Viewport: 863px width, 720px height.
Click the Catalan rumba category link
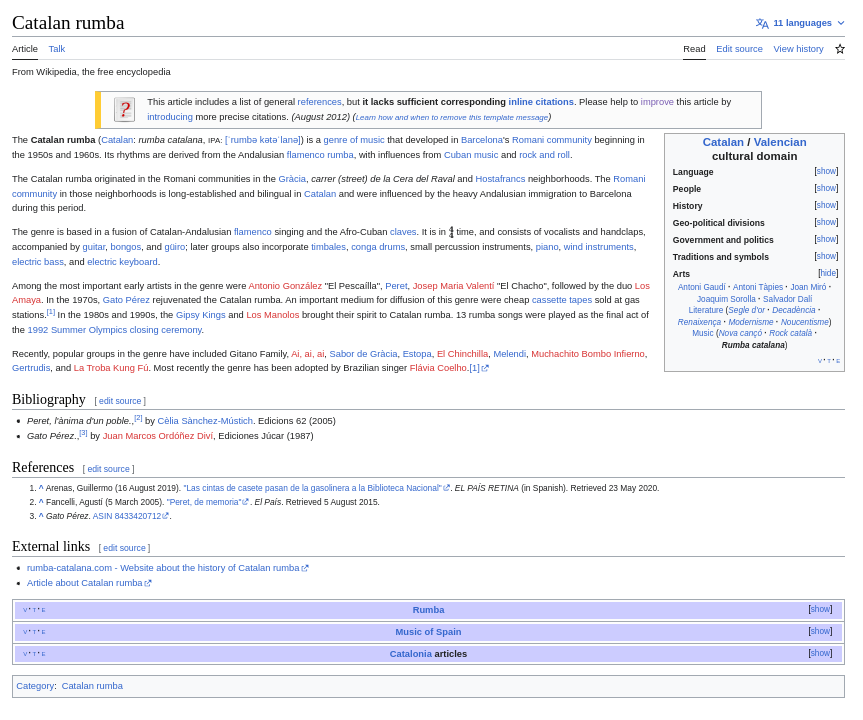[x=92, y=686]
